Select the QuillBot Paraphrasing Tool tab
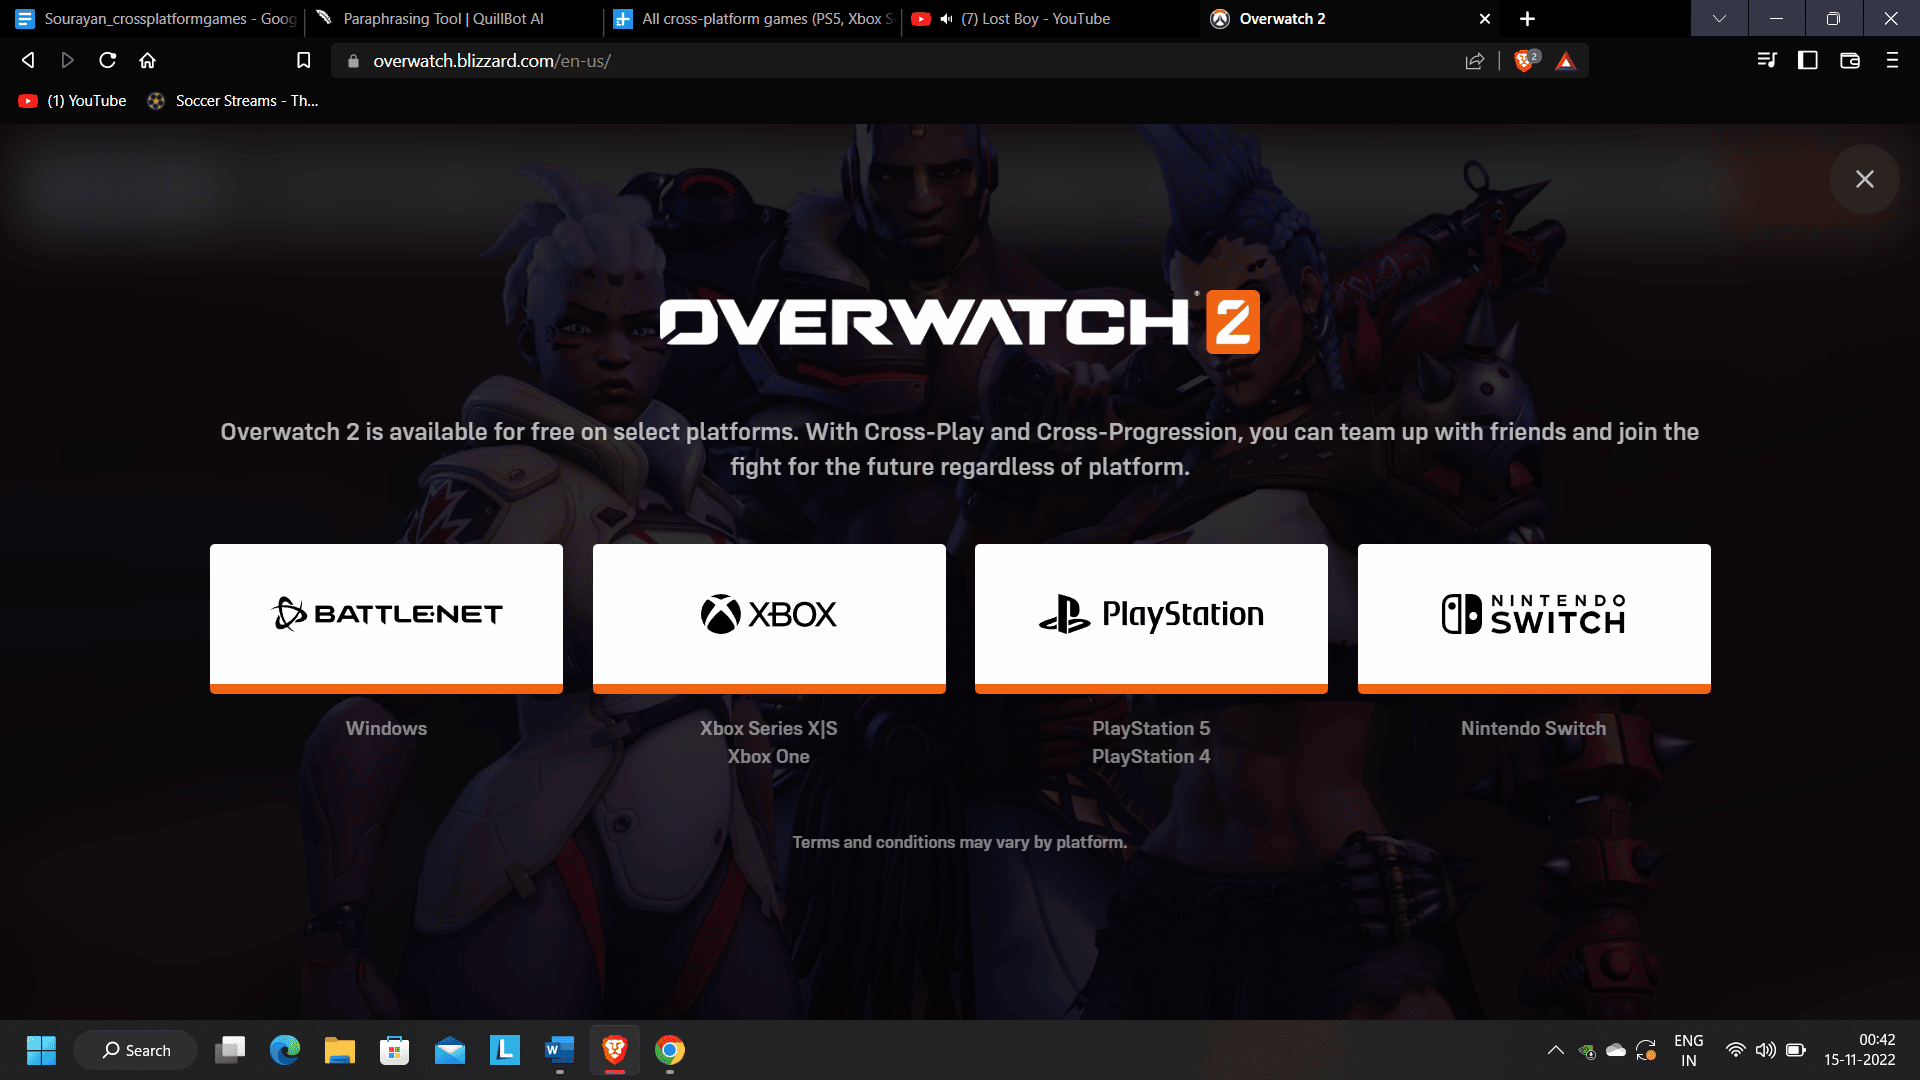The image size is (1920, 1080). pyautogui.click(x=443, y=18)
